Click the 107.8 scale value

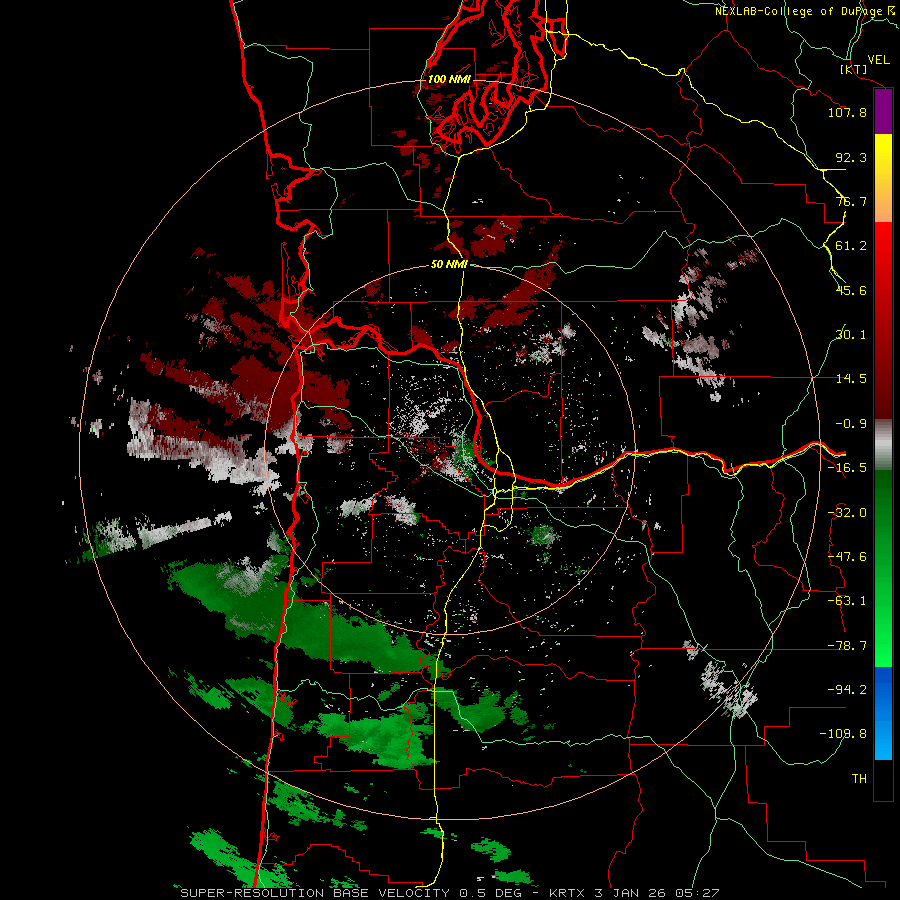tap(847, 112)
